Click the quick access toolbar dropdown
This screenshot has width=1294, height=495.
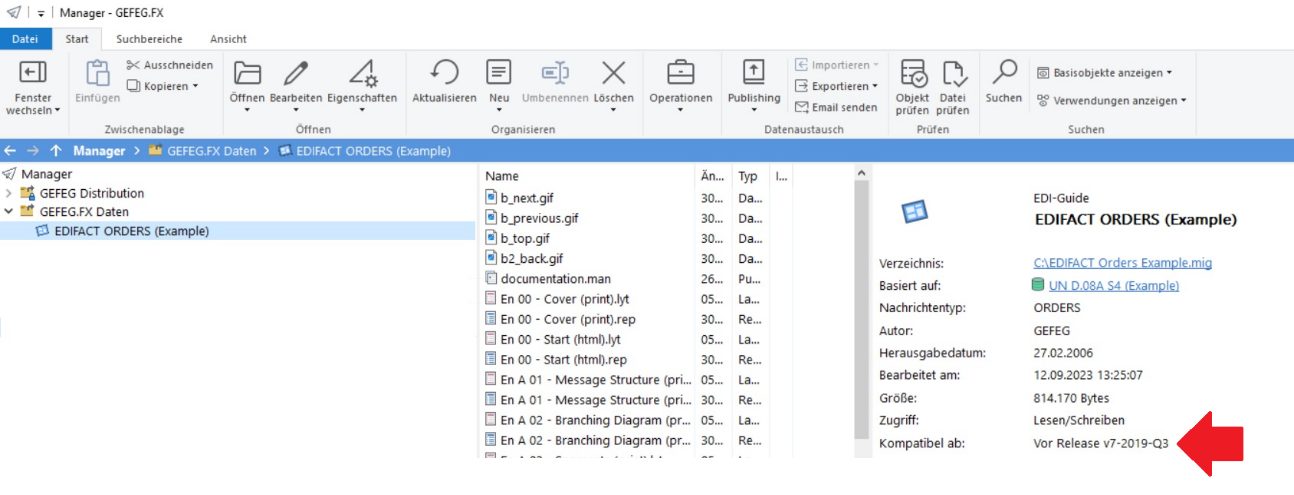(41, 12)
